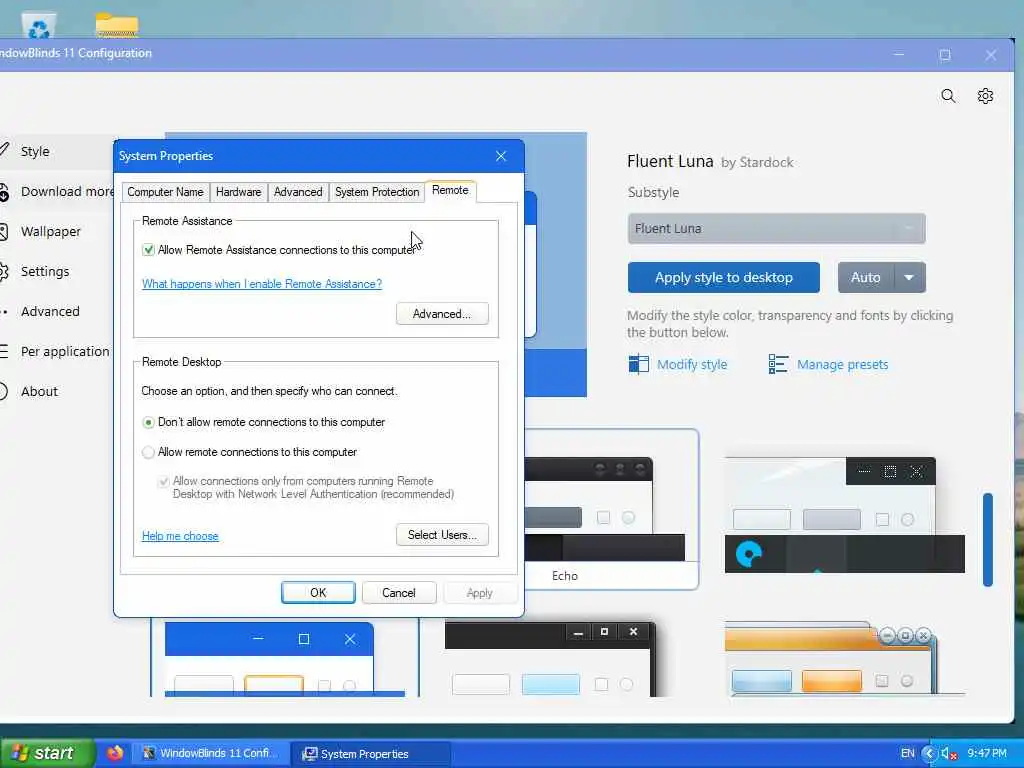This screenshot has width=1024, height=768.
Task: Select Allow remote connections to this computer
Action: click(x=148, y=452)
